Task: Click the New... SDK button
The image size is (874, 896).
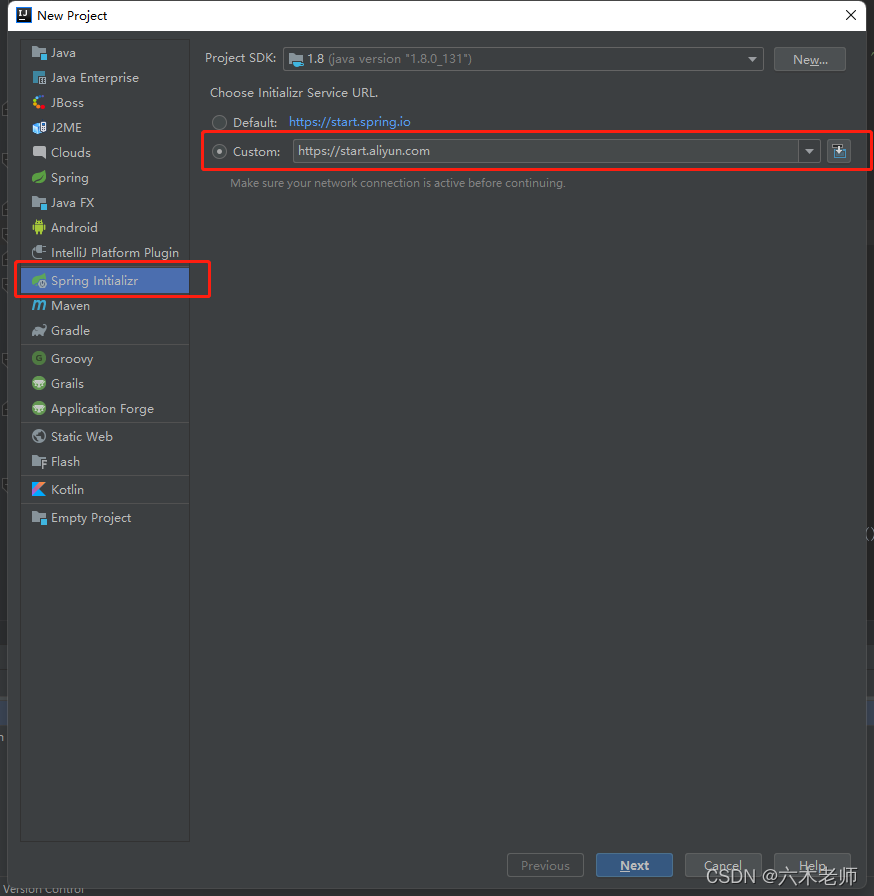Action: 809,59
